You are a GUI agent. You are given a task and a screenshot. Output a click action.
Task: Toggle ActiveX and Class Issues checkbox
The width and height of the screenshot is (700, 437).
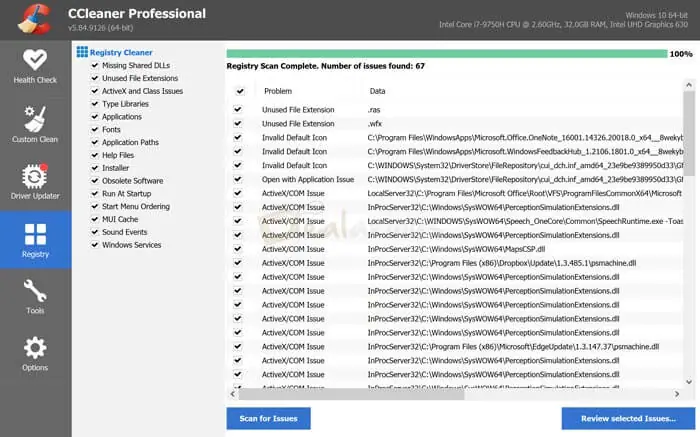tap(95, 91)
